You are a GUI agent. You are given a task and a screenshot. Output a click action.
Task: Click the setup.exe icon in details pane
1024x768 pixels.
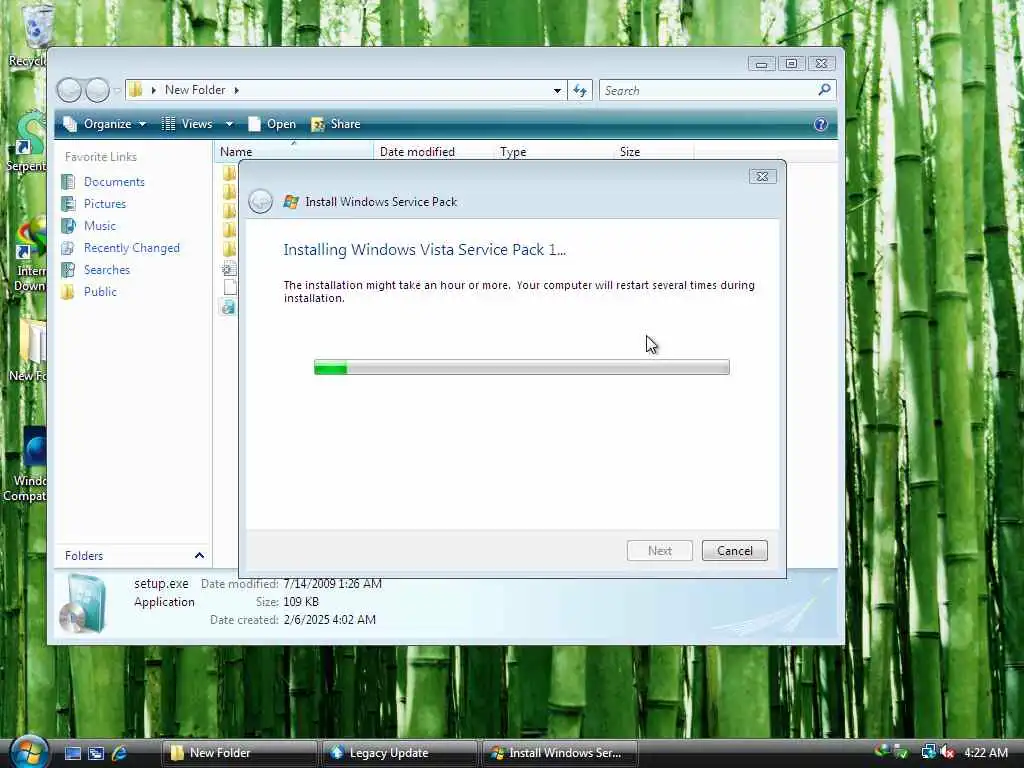coord(83,604)
